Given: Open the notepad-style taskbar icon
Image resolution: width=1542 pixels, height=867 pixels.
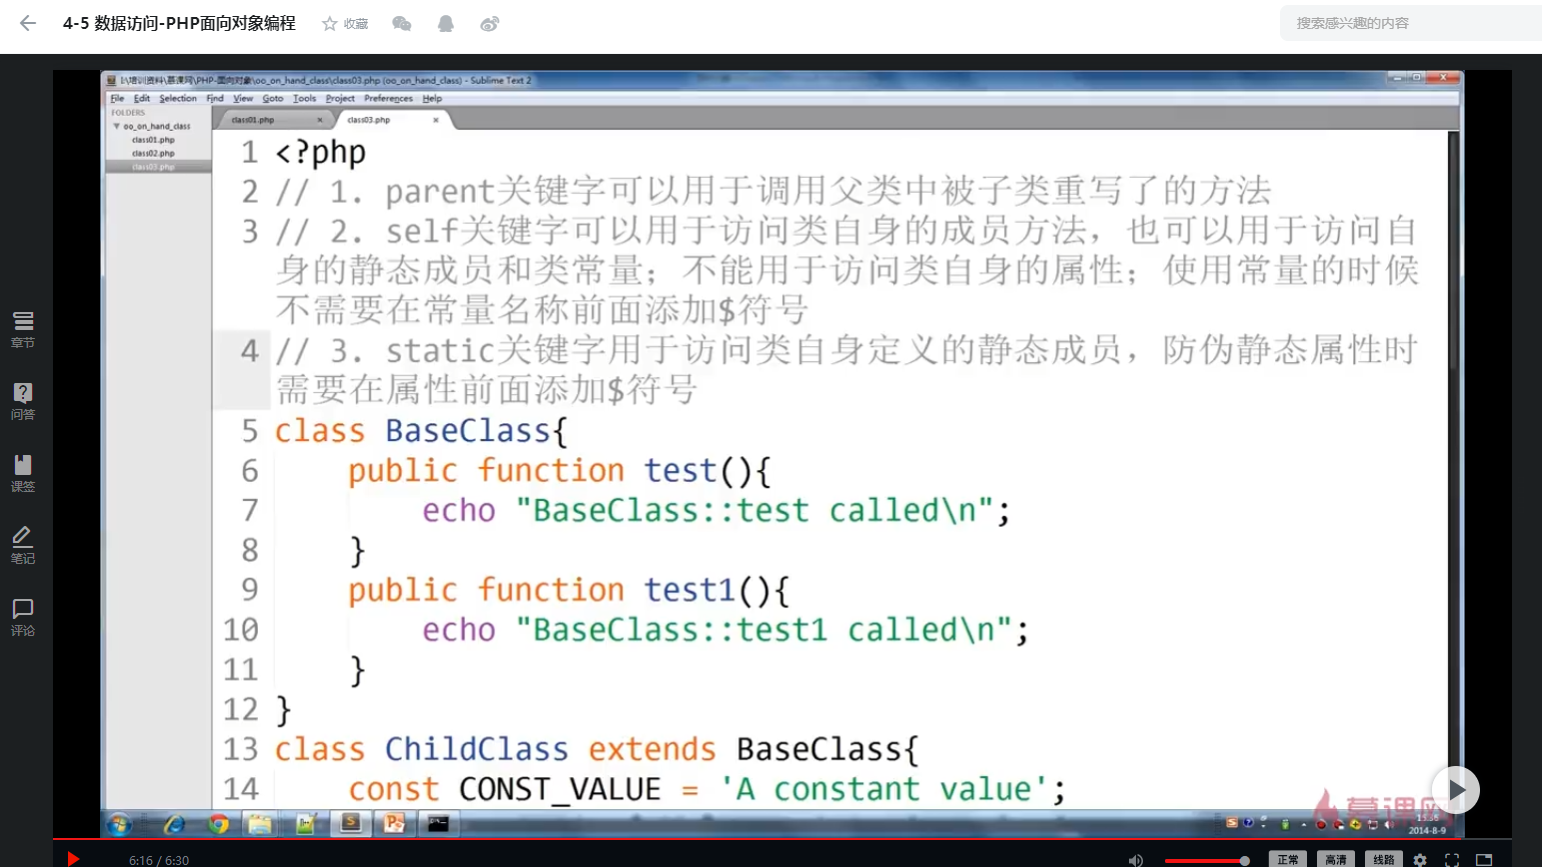Looking at the screenshot, I should click(x=306, y=824).
